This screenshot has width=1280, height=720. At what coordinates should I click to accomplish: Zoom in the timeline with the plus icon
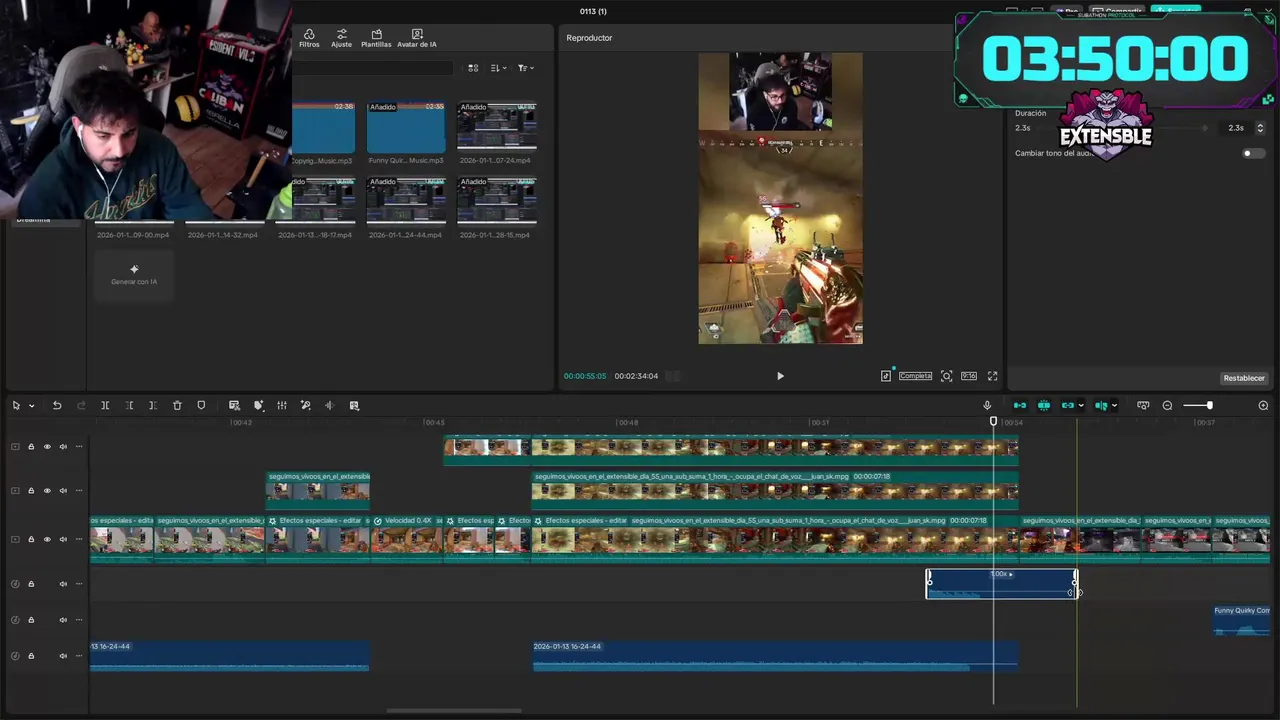(x=1263, y=405)
